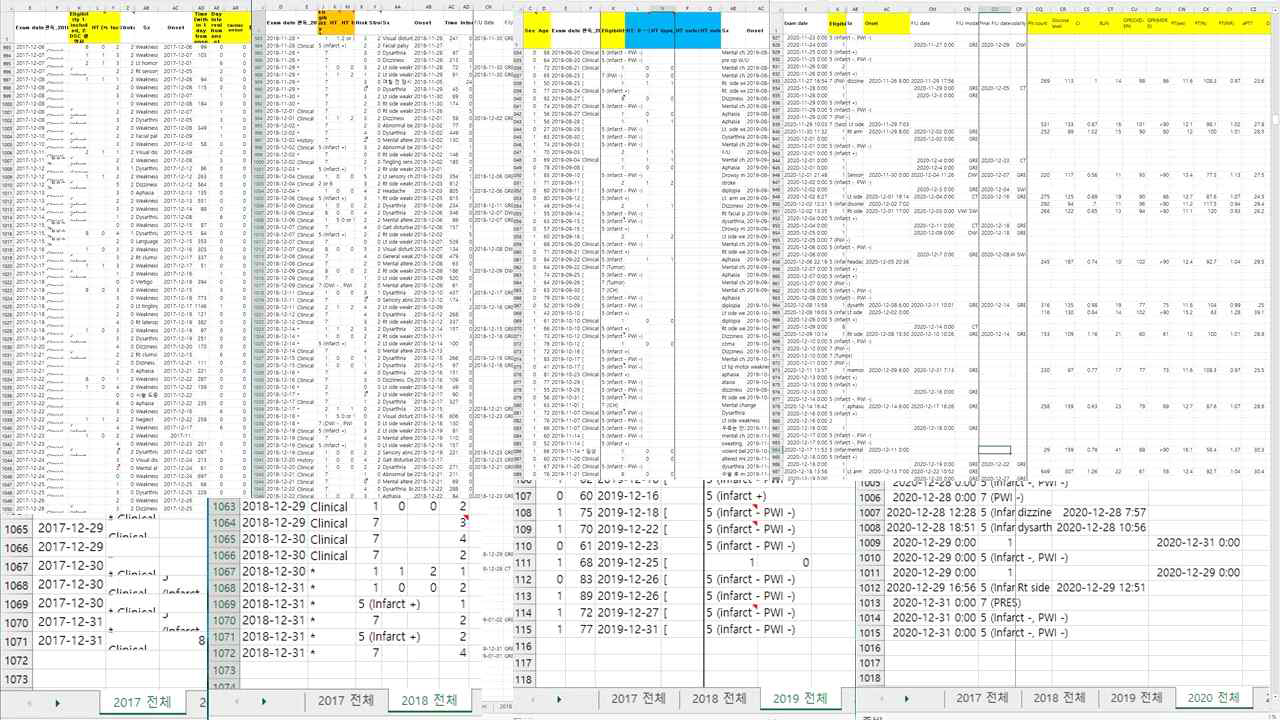Open the '2017 전체' tab in the 2019 panel
Viewport: 1280px width, 720px height.
[637, 697]
